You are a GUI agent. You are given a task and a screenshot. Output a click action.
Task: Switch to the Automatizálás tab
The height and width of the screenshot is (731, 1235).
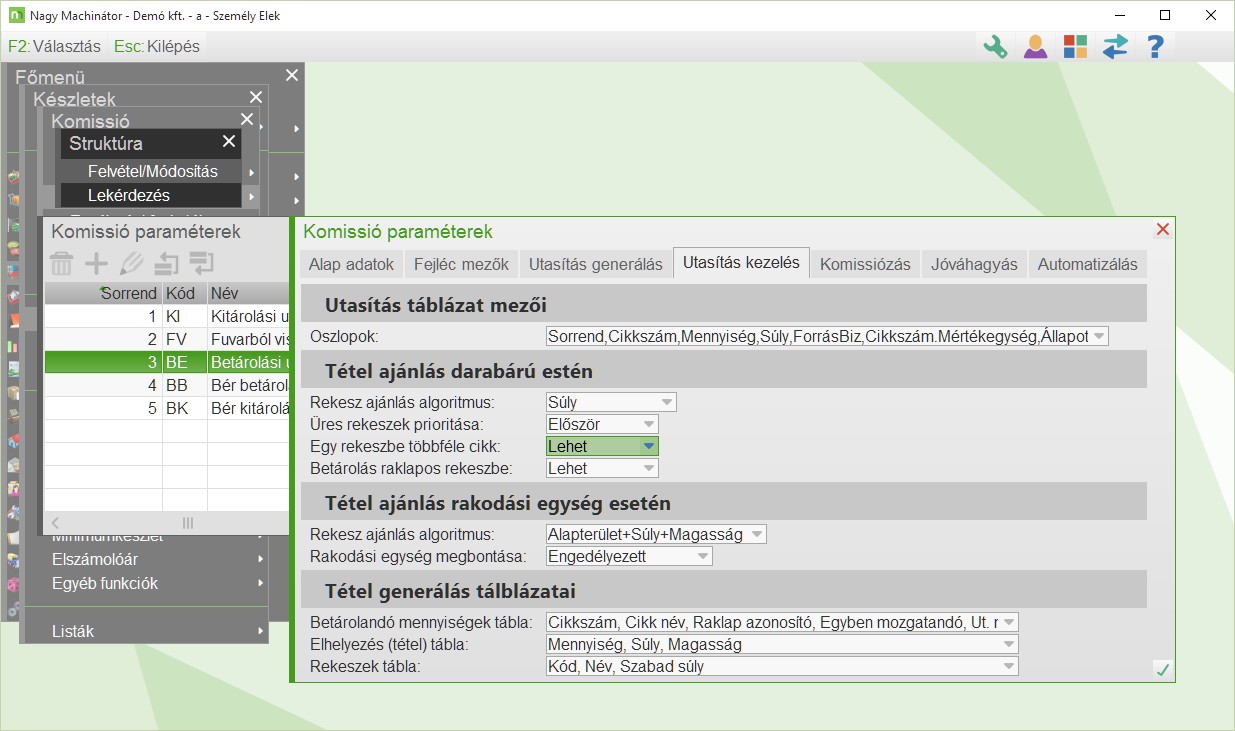1088,264
